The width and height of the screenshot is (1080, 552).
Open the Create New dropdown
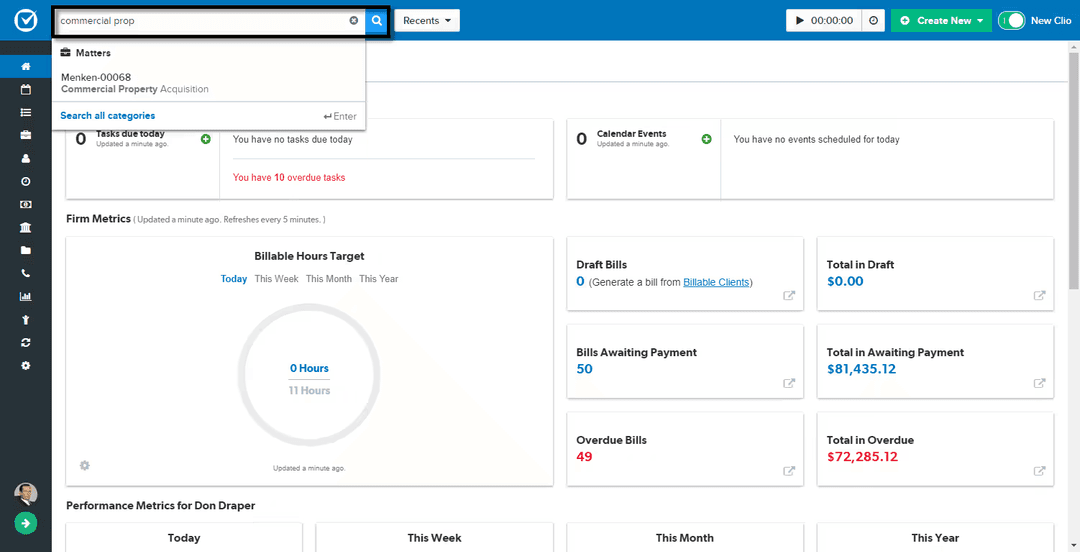[x=941, y=21]
